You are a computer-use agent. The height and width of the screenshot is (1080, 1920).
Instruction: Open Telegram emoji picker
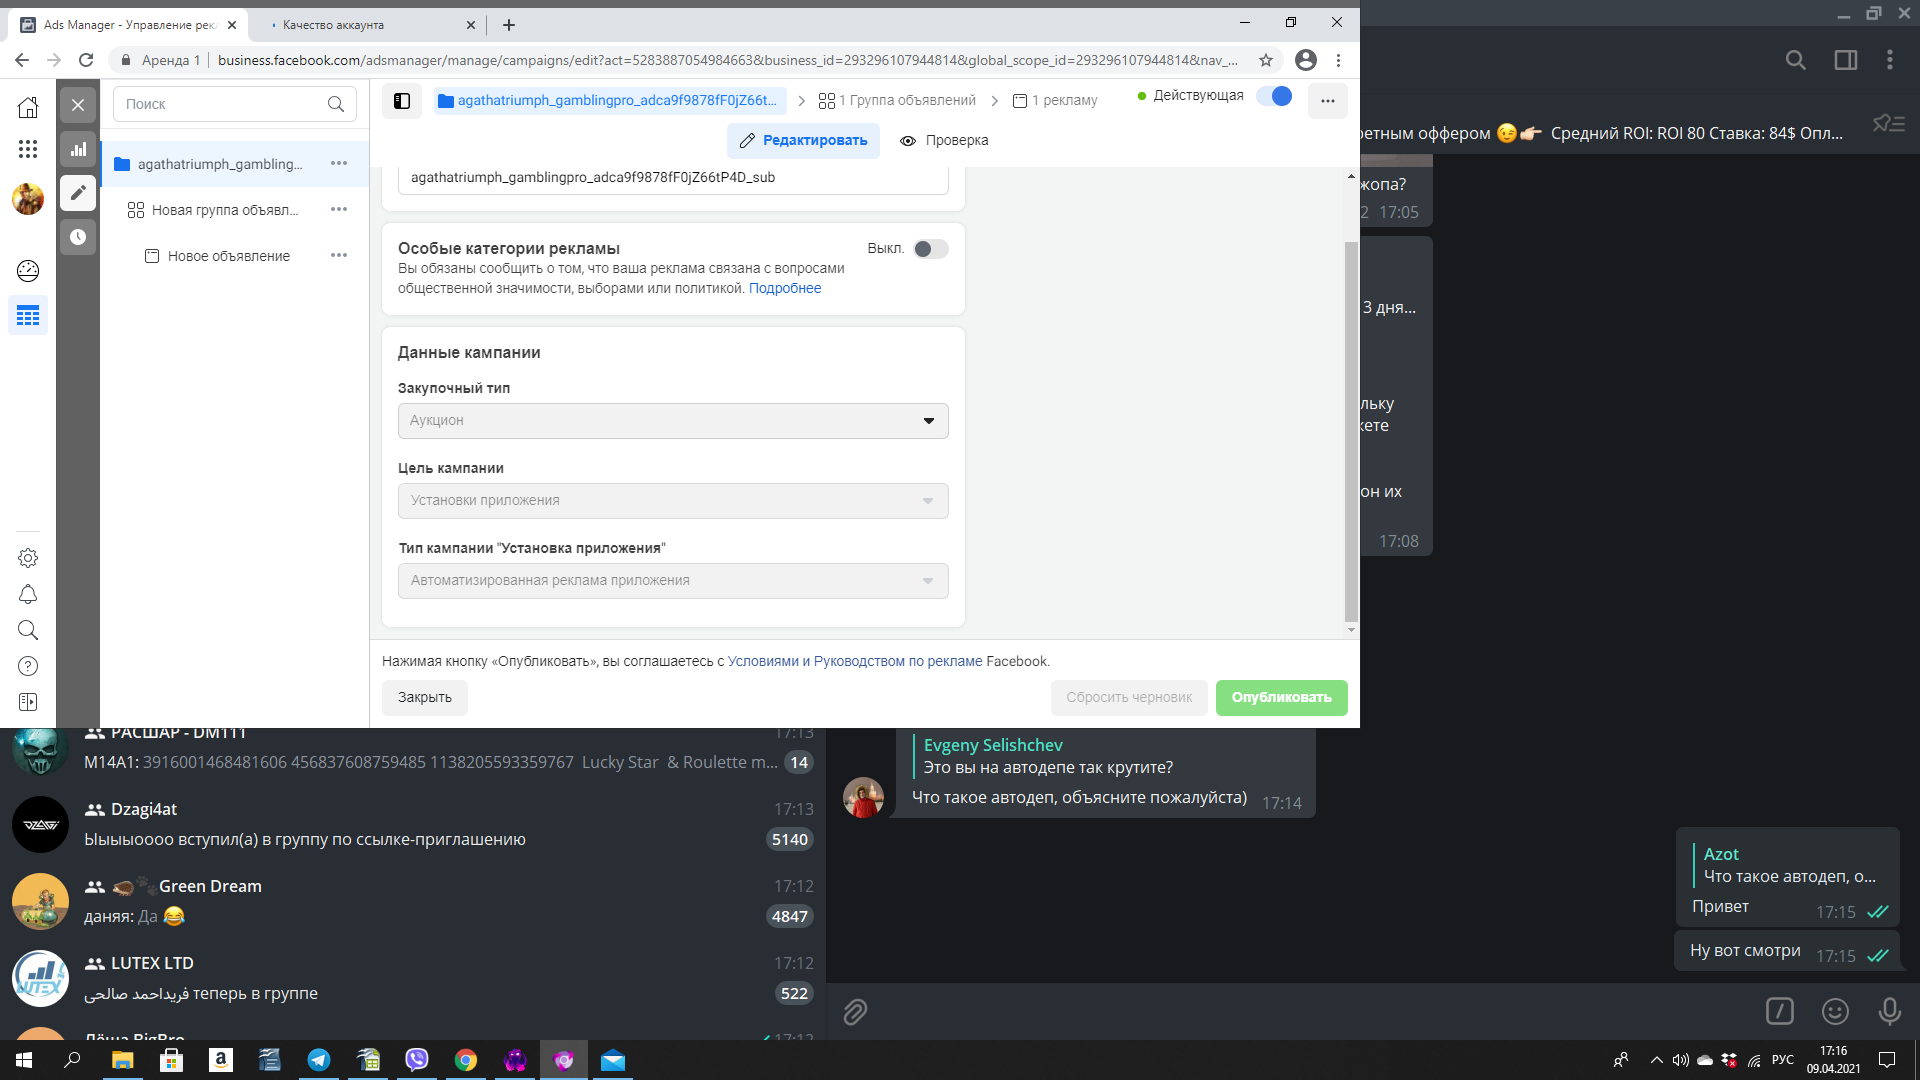1835,1011
